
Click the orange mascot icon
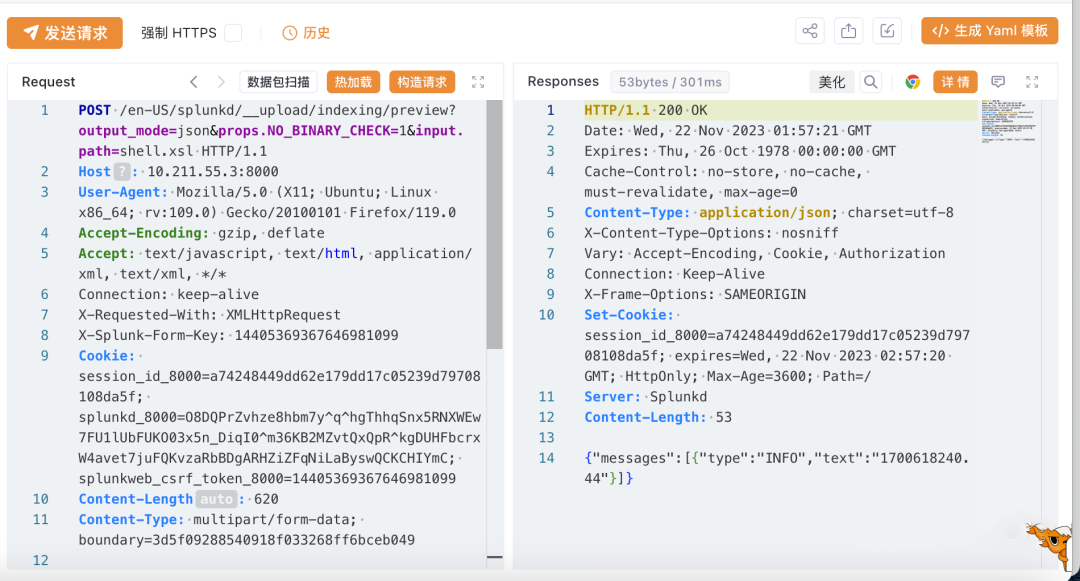tap(1051, 545)
